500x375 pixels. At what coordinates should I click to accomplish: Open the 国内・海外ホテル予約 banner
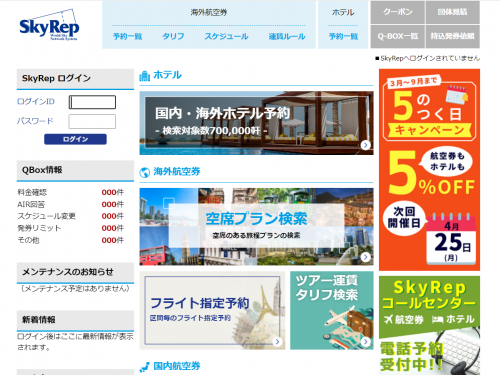click(256, 123)
